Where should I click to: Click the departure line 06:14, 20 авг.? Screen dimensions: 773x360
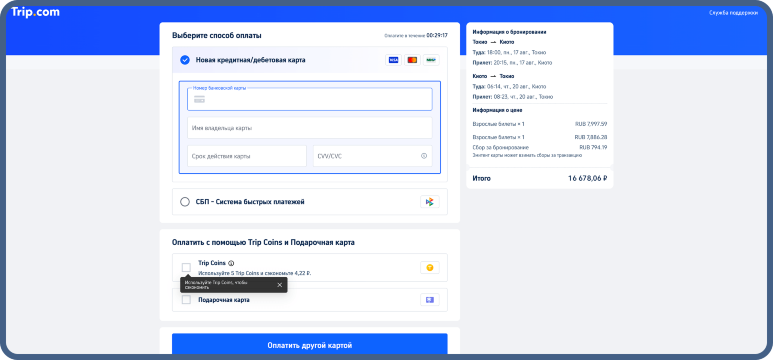509,86
